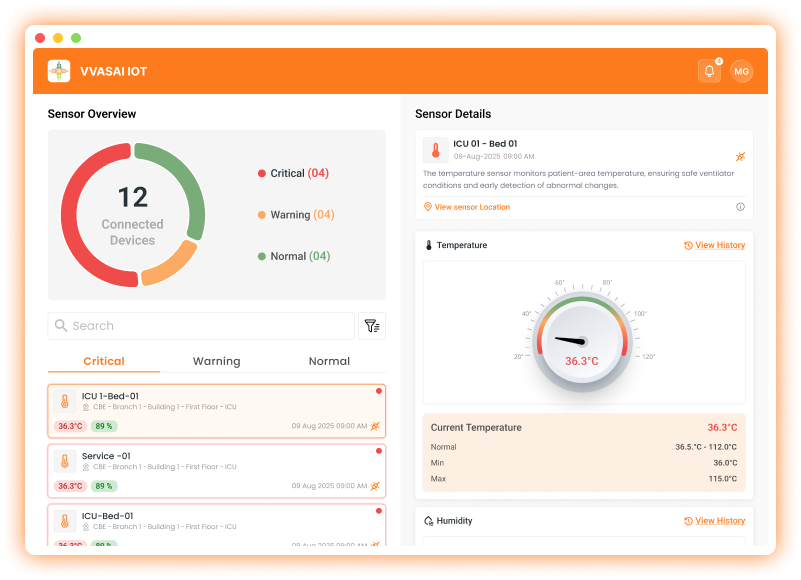Screen dimensions: 801x580
Task: Switch to the Normal tab
Action: coord(329,361)
